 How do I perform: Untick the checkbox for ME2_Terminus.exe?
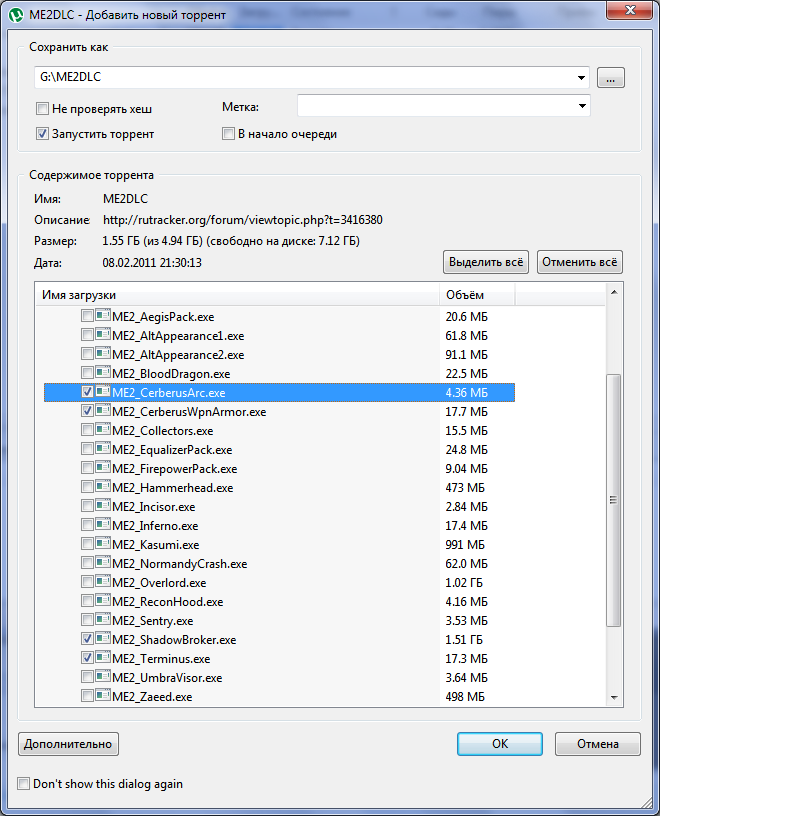87,658
